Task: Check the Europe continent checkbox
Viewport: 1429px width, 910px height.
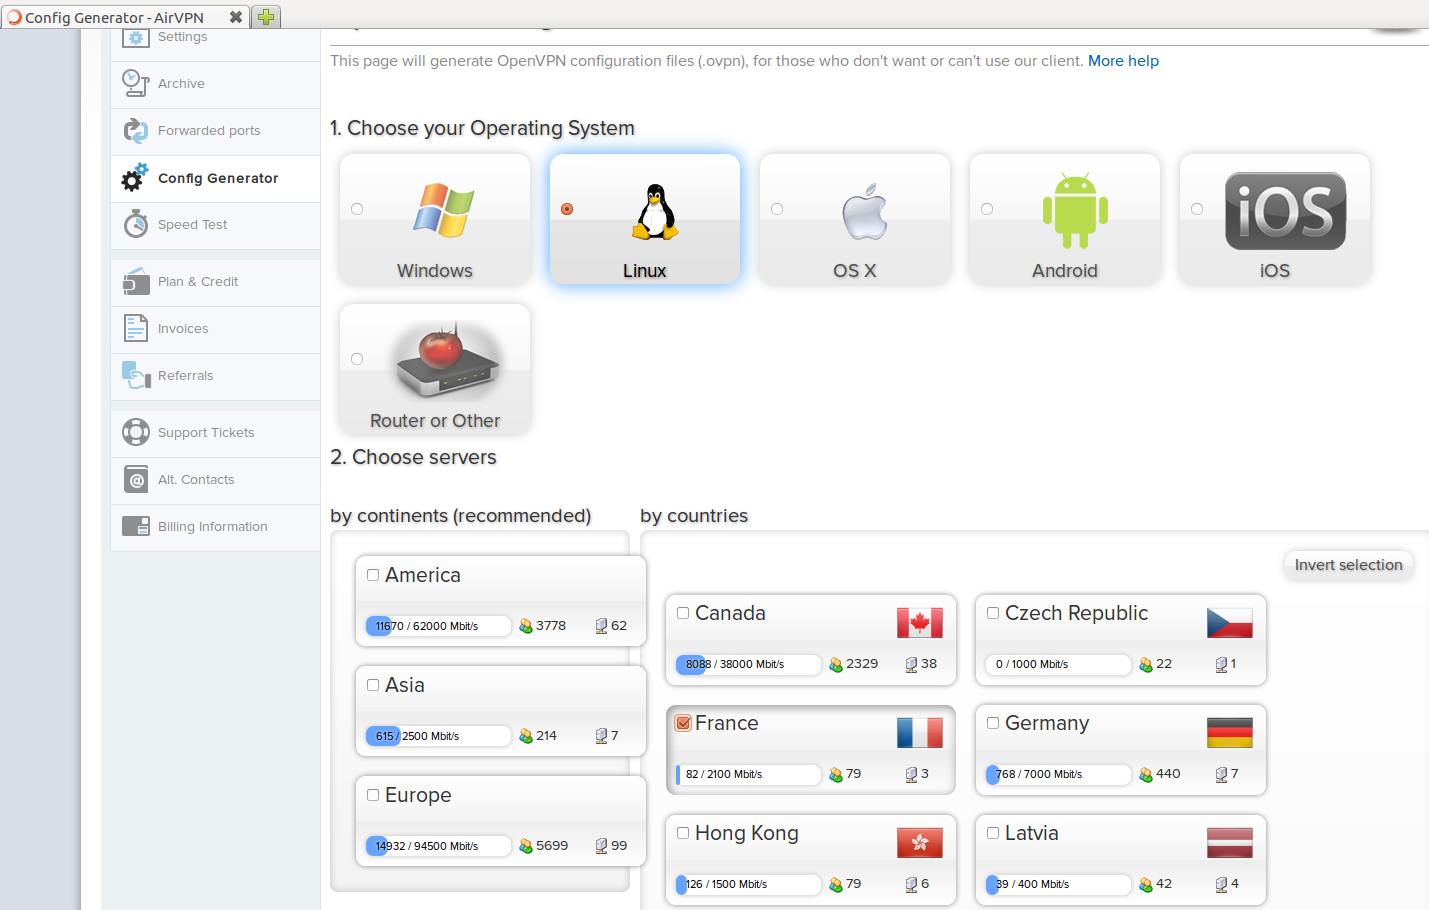Action: pyautogui.click(x=373, y=795)
